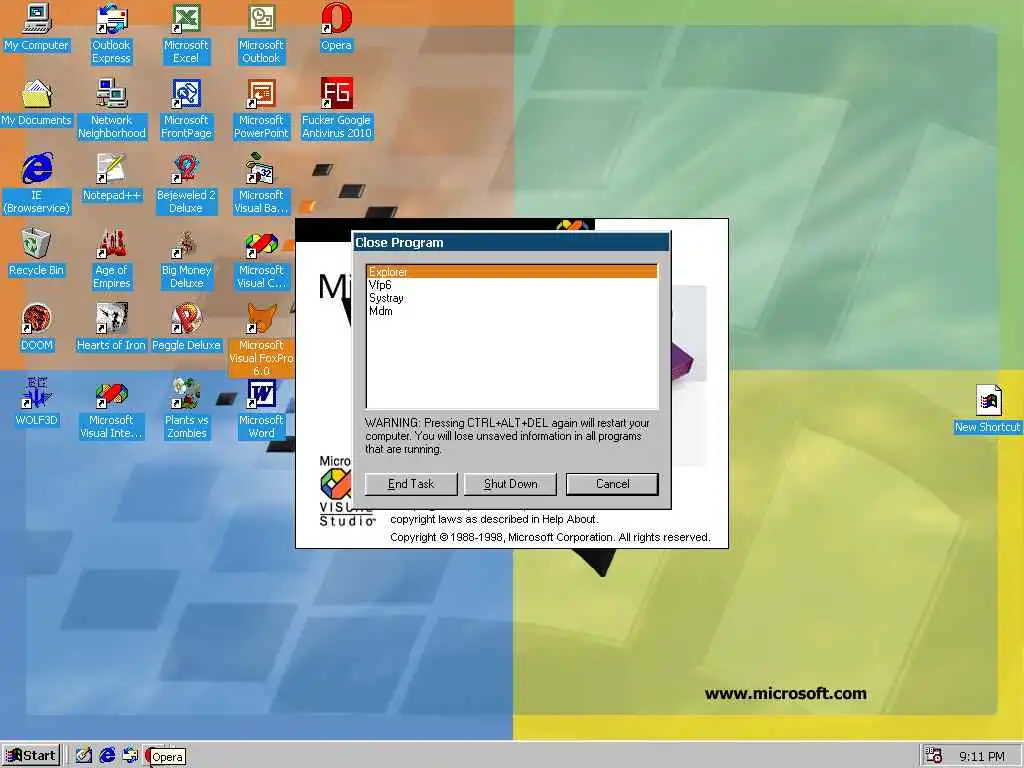Cancel the Close Program dialog
Screen dimensions: 1024x768
[612, 484]
